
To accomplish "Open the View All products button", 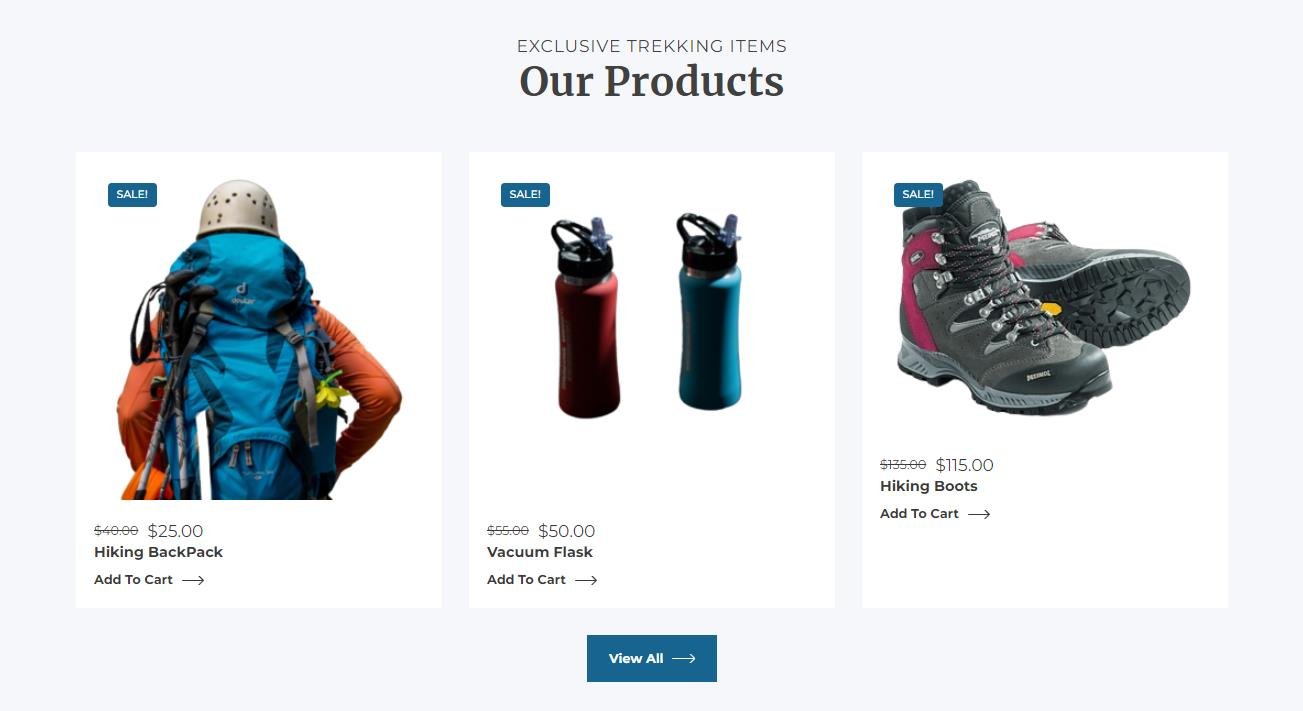I will pyautogui.click(x=652, y=658).
